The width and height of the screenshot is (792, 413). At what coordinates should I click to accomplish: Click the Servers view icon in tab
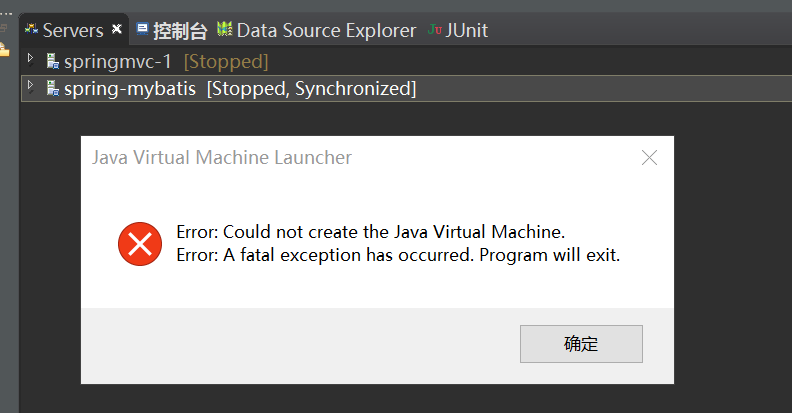(31, 29)
